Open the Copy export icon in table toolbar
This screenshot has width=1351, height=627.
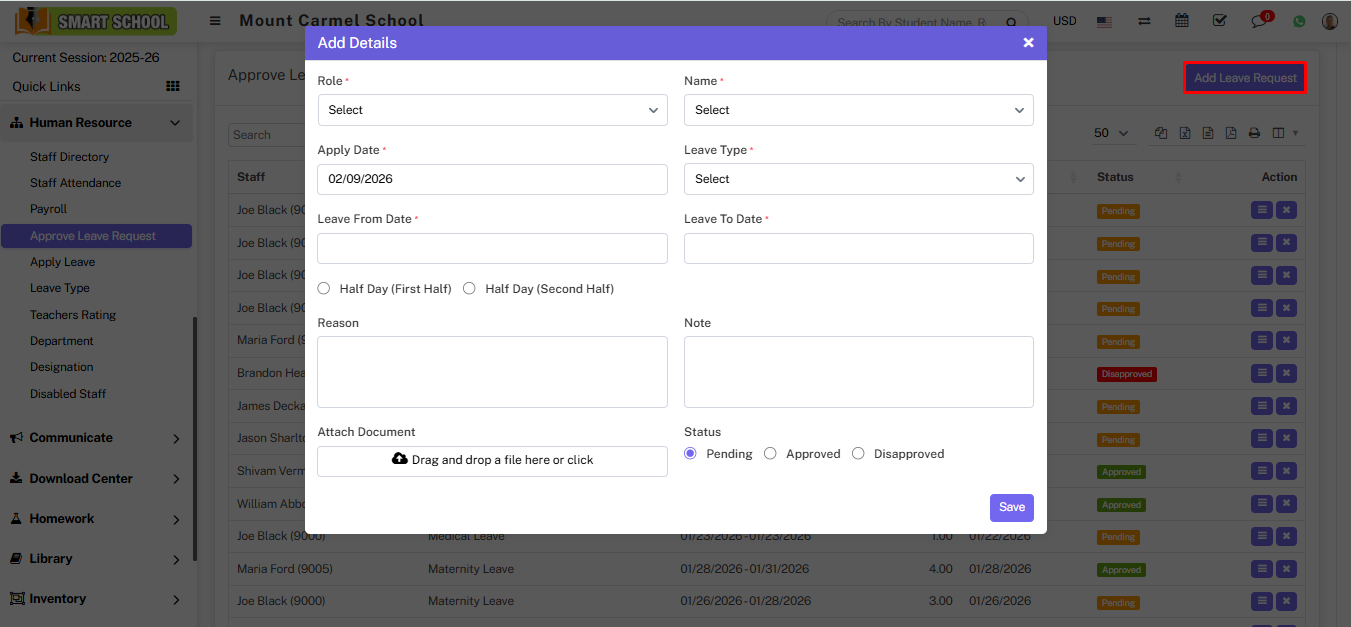(x=1161, y=132)
